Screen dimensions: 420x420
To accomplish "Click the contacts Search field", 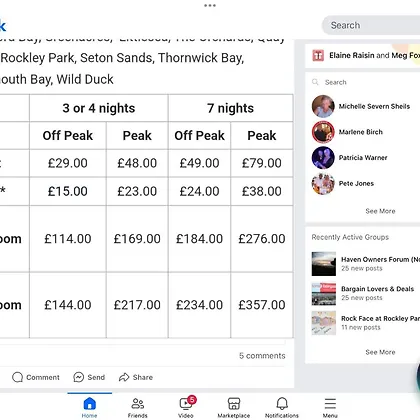I will pos(363,82).
